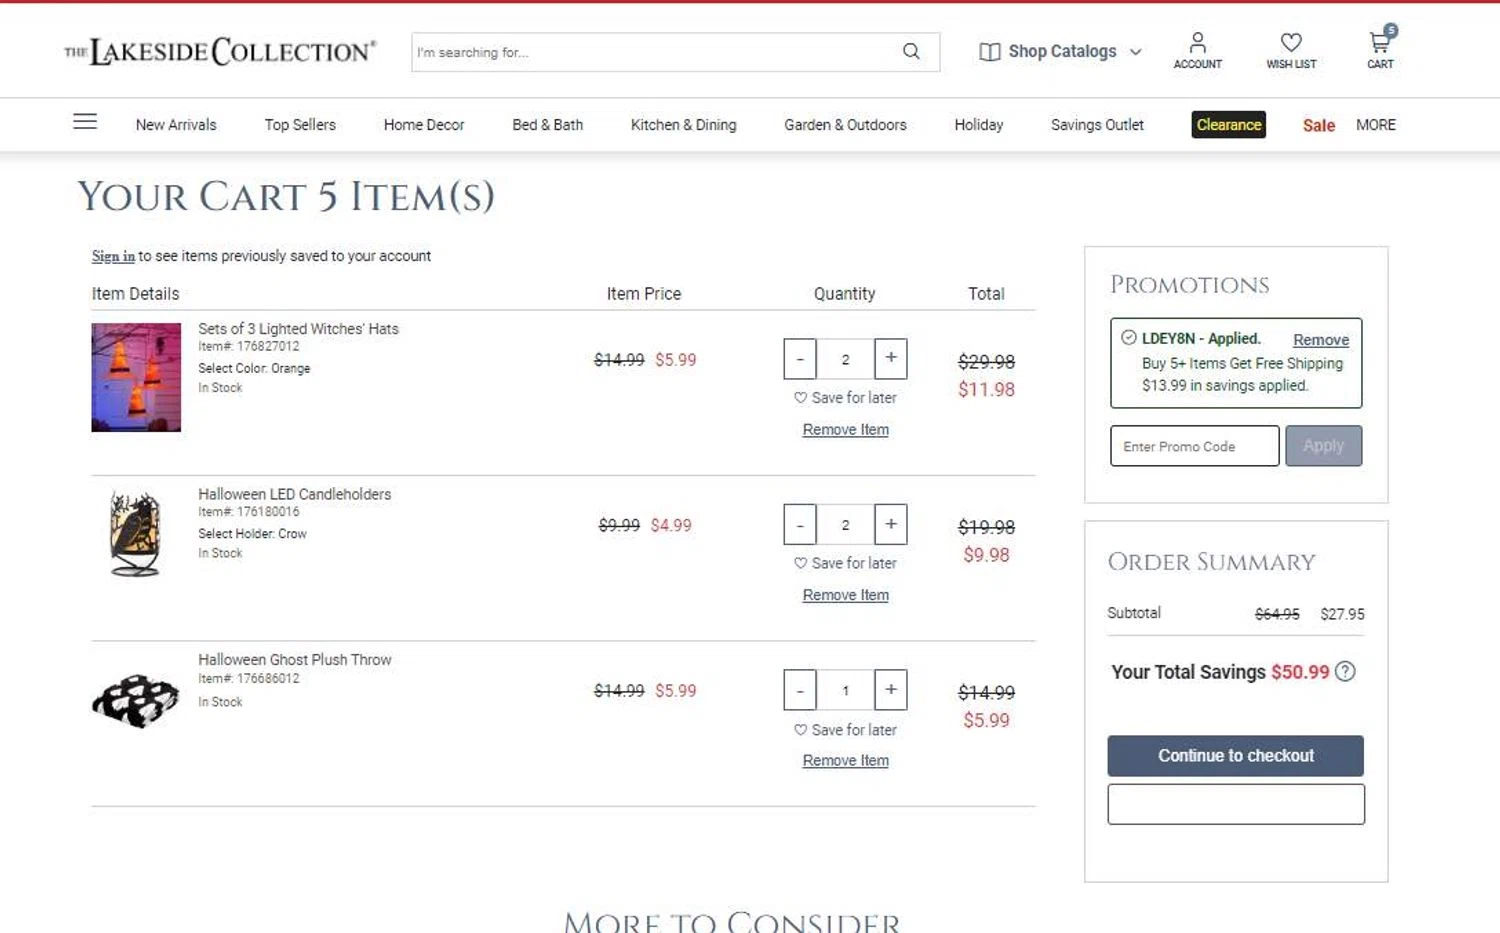The width and height of the screenshot is (1500, 933).
Task: Expand the Shop Catalogs dropdown
Action: click(1135, 52)
